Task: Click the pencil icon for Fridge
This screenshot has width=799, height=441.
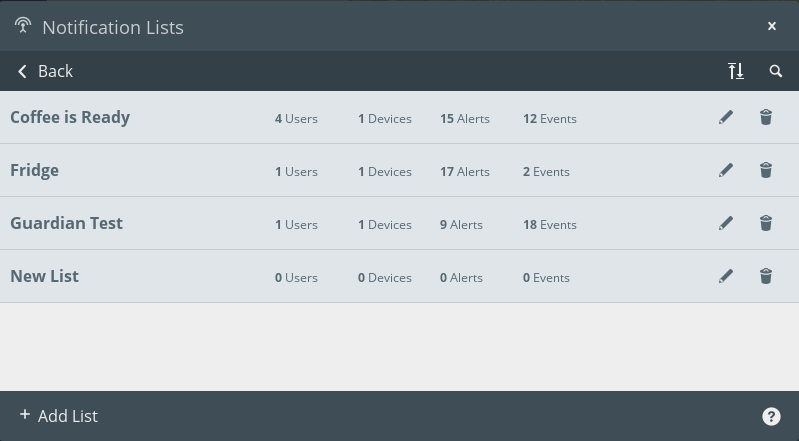Action: 726,170
